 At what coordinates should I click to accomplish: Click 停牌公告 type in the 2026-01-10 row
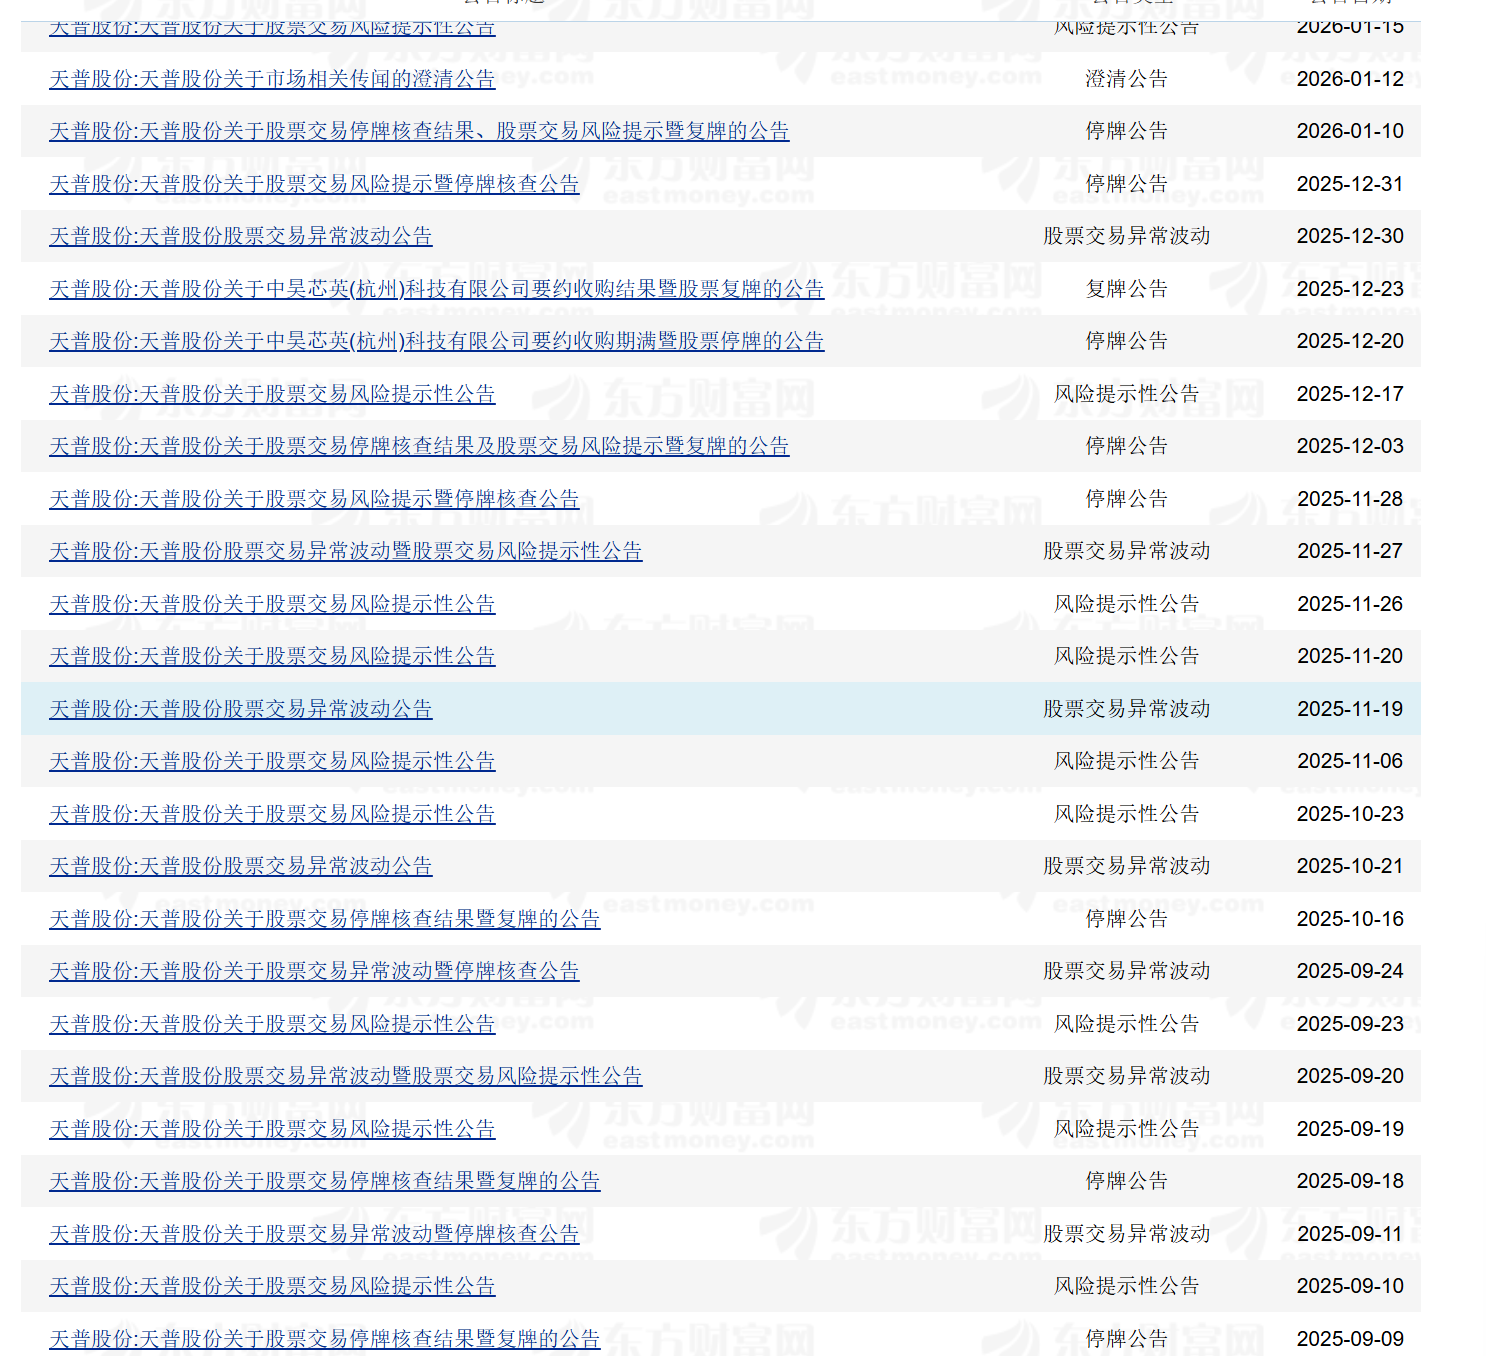(1127, 131)
